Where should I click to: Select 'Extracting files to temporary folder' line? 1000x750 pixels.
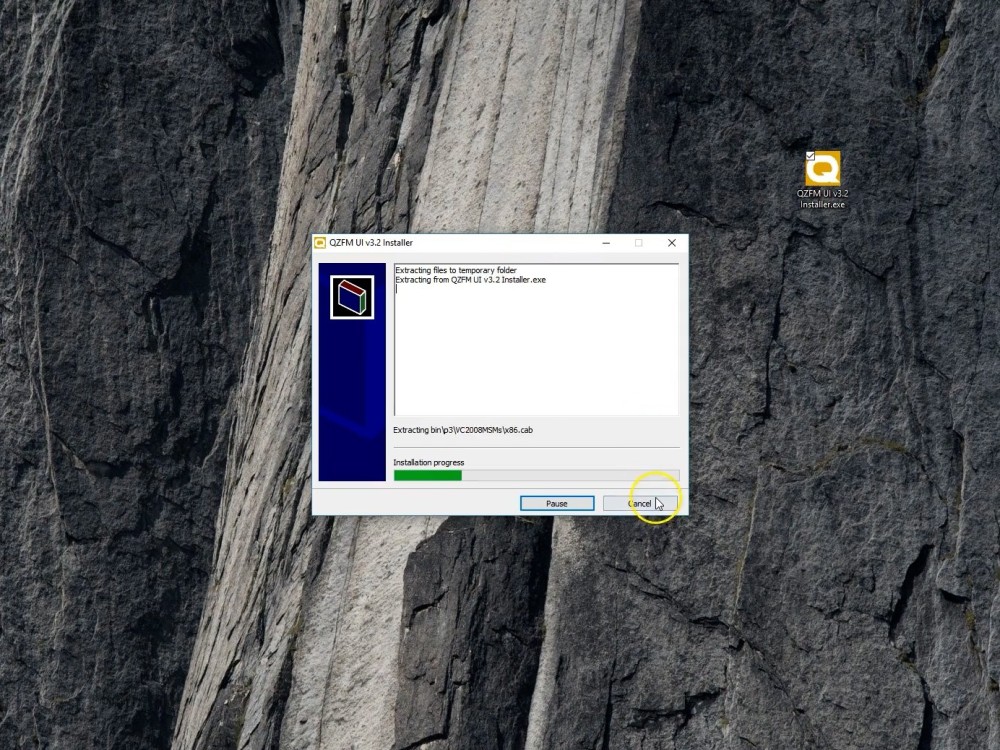coord(456,270)
